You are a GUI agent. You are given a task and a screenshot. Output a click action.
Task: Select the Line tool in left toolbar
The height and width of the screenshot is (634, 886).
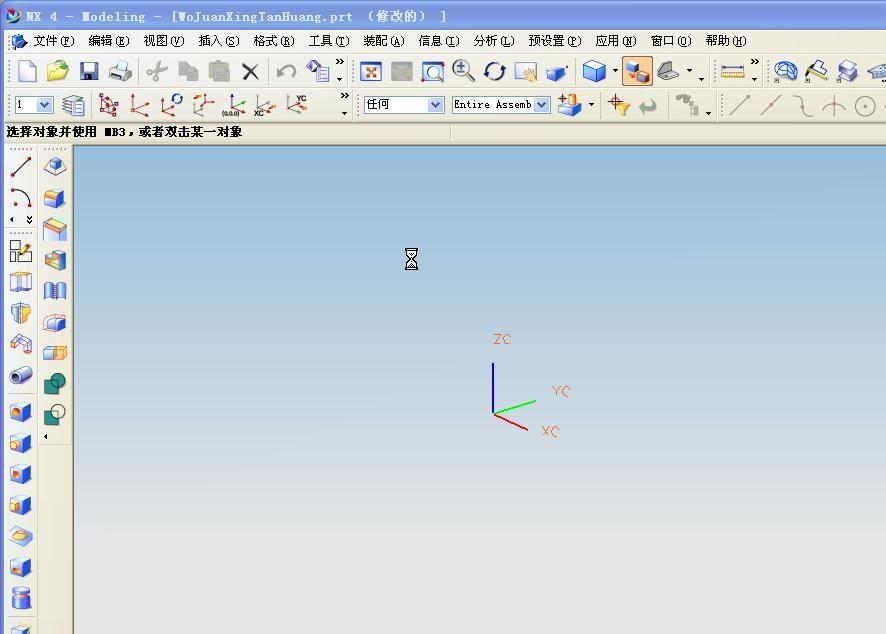21,167
